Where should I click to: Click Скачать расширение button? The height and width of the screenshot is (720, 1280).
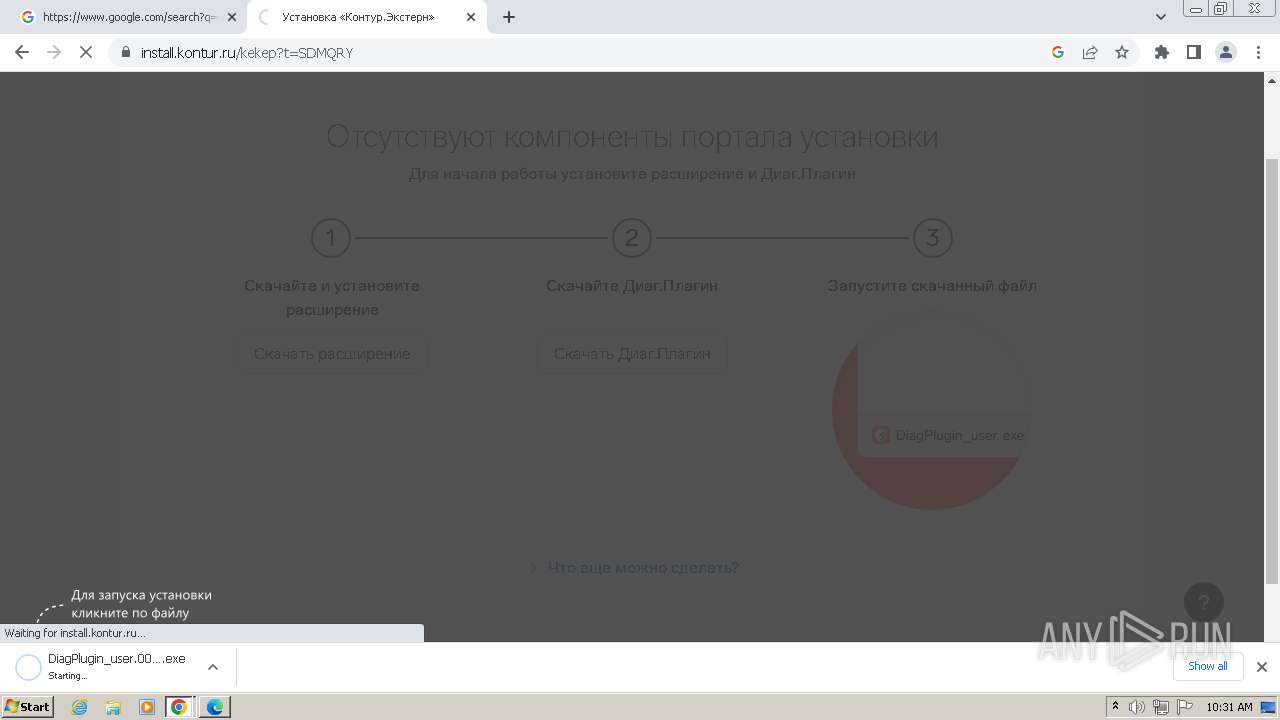[x=332, y=354]
